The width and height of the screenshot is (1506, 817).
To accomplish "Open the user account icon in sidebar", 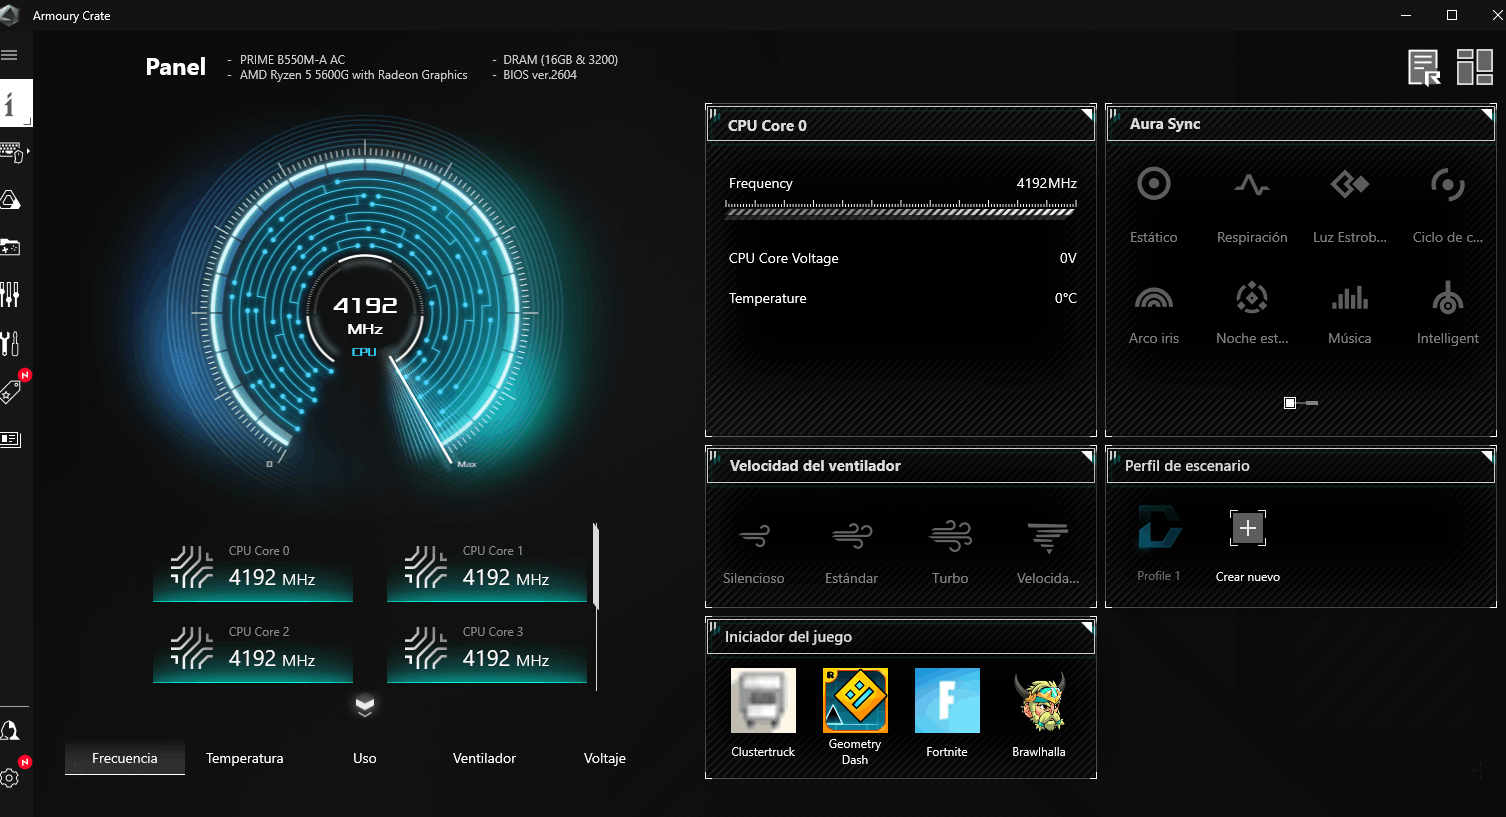I will pyautogui.click(x=10, y=730).
